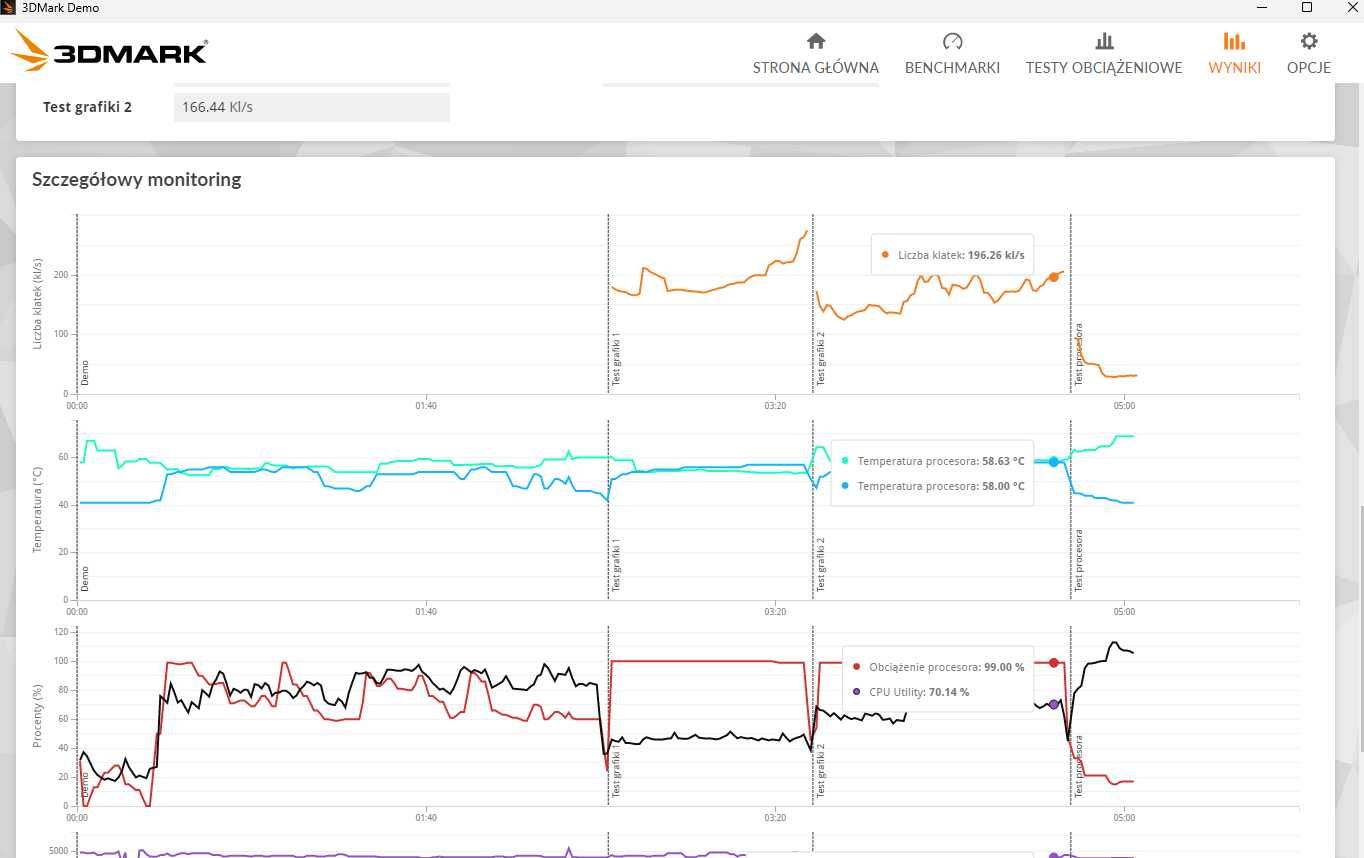1364x858 pixels.
Task: Click the red data point on processor load line
Action: [1053, 663]
